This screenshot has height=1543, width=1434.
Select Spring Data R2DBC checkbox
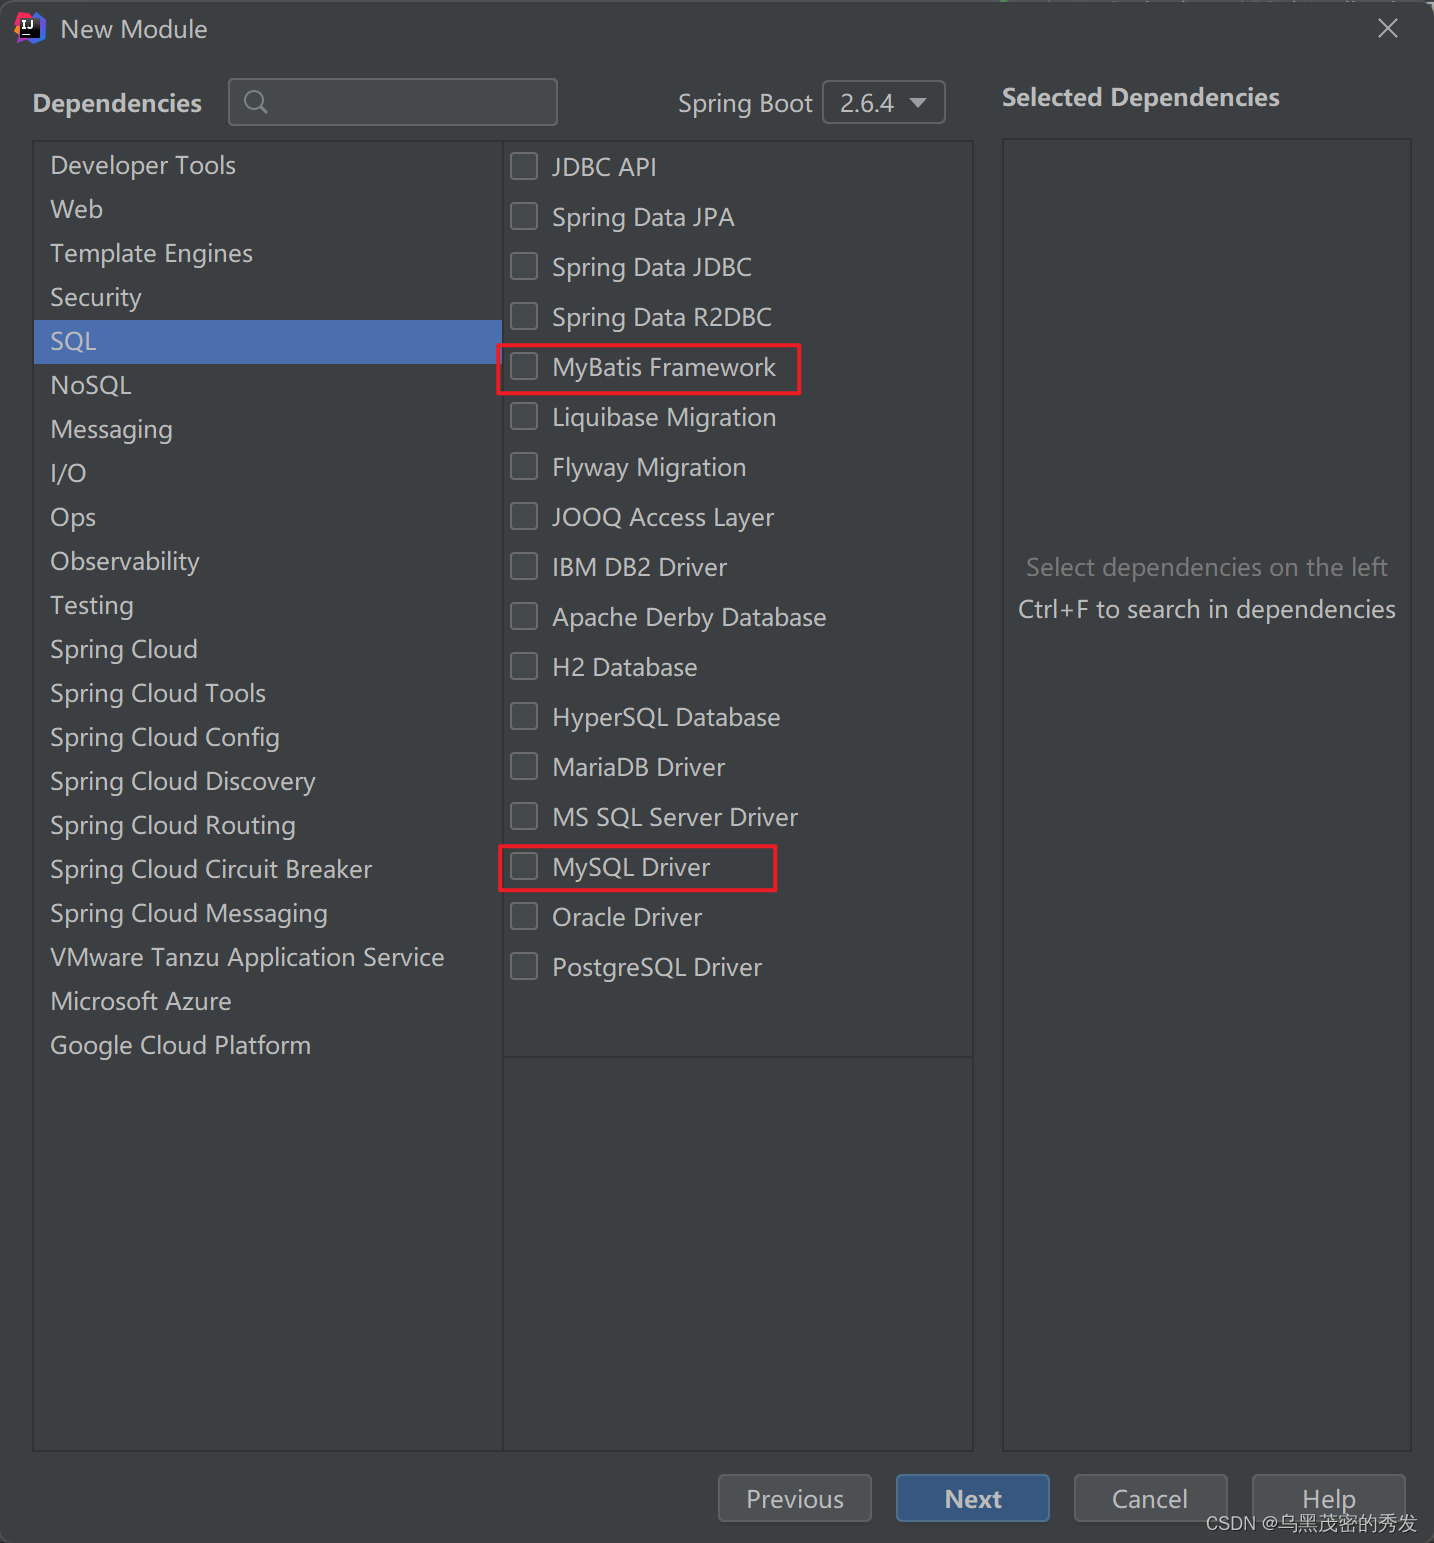(524, 316)
